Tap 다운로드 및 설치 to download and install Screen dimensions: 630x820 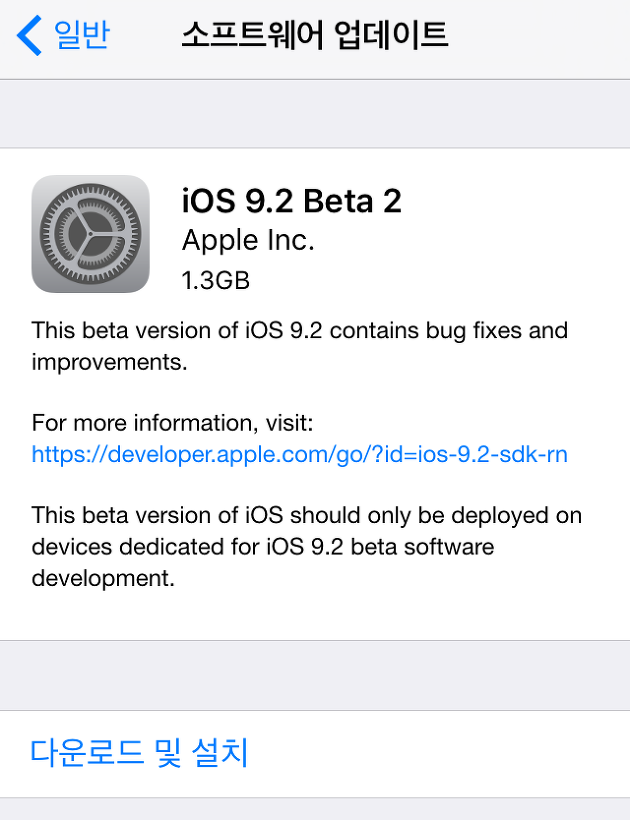[x=139, y=752]
